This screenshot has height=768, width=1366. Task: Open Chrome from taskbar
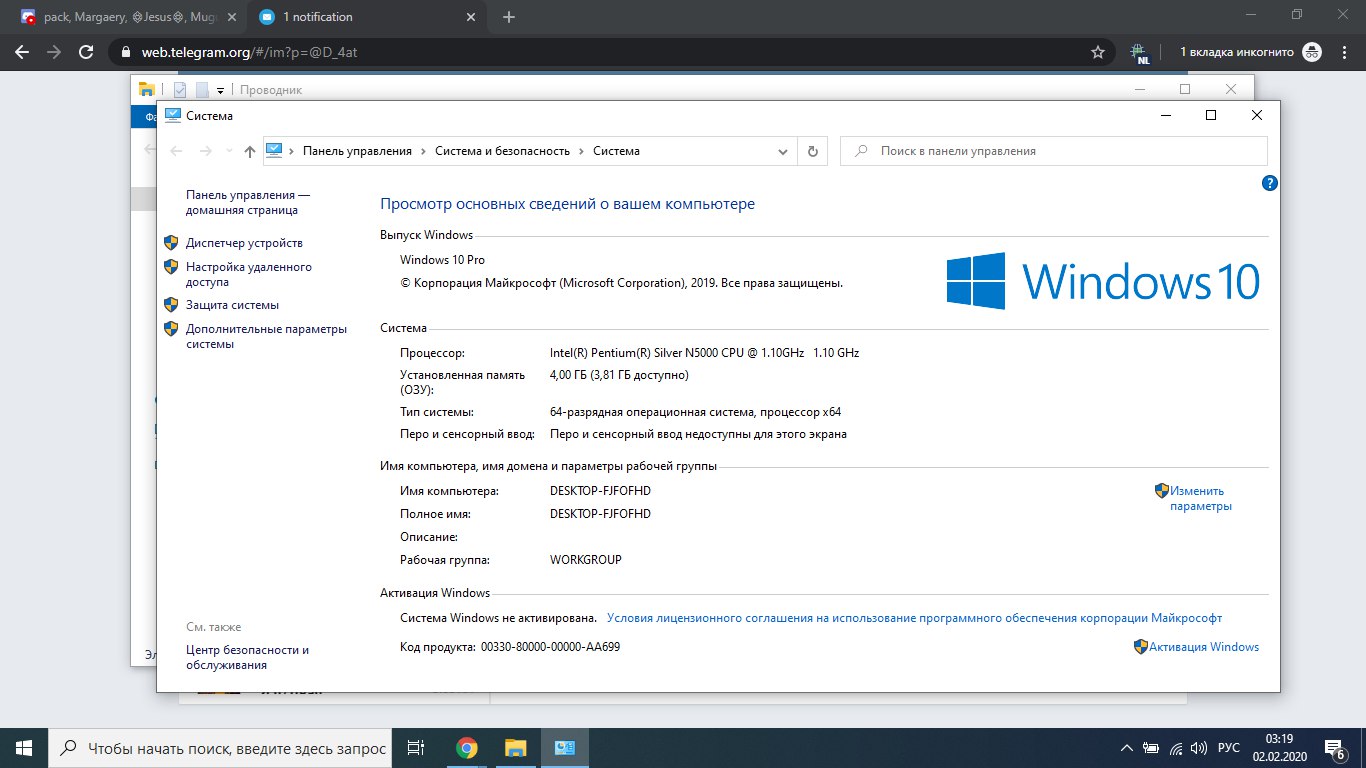coord(466,748)
